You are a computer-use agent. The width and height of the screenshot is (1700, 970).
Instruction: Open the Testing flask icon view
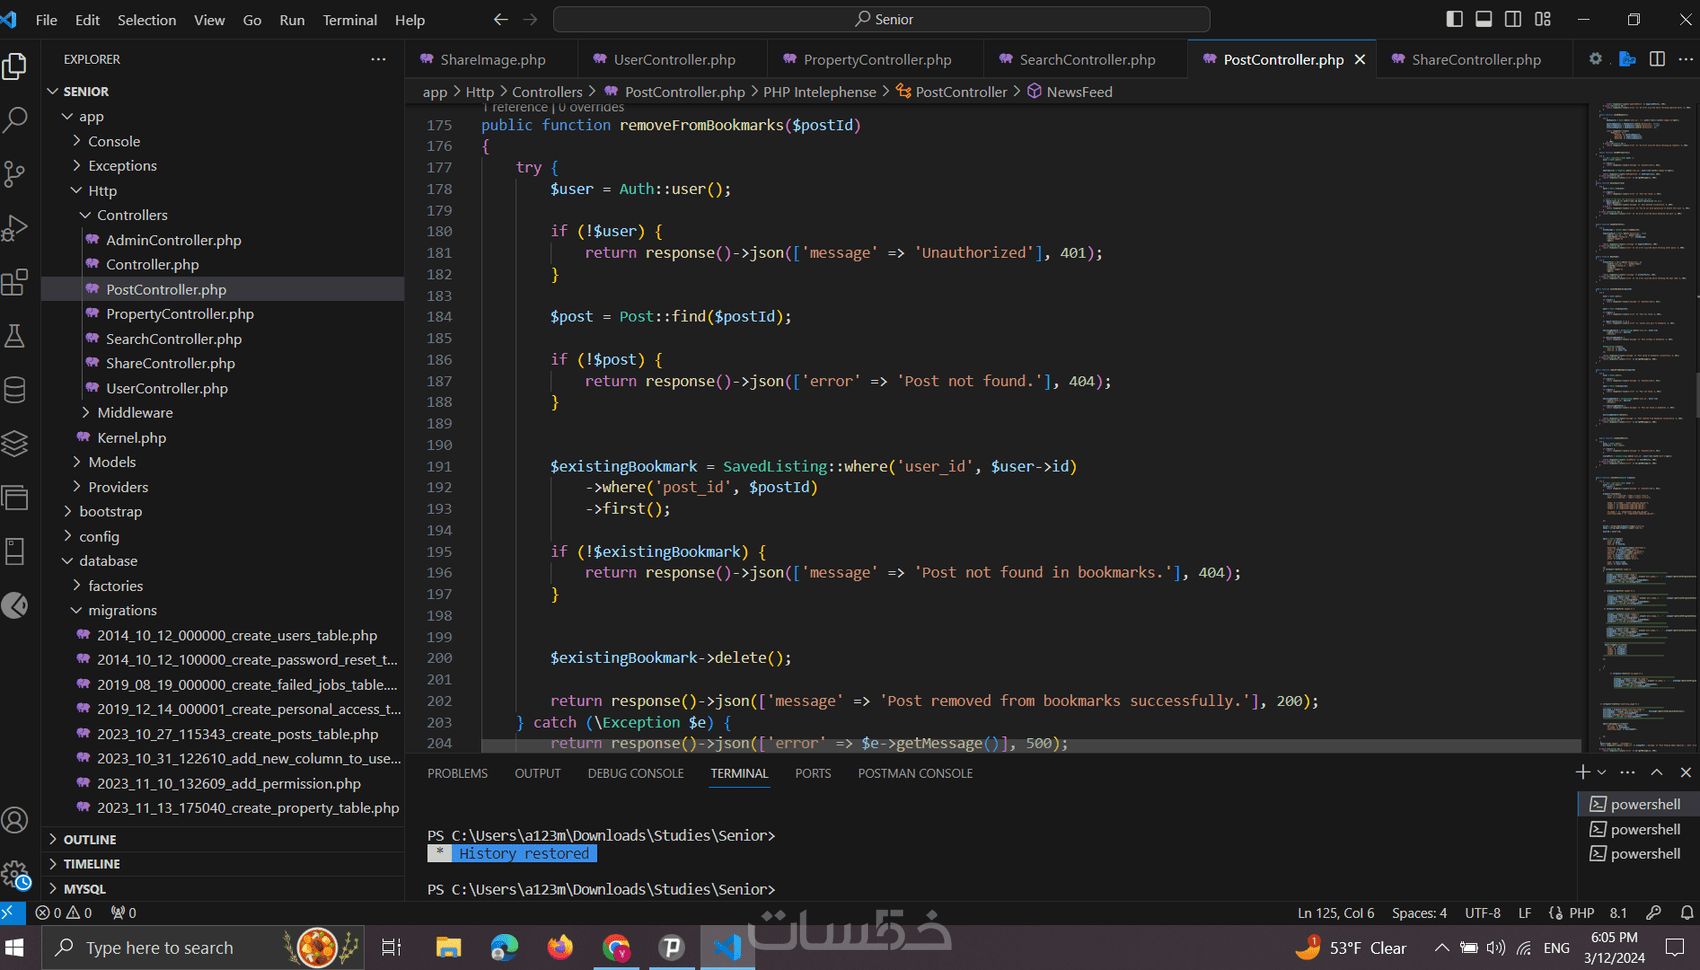coord(15,336)
